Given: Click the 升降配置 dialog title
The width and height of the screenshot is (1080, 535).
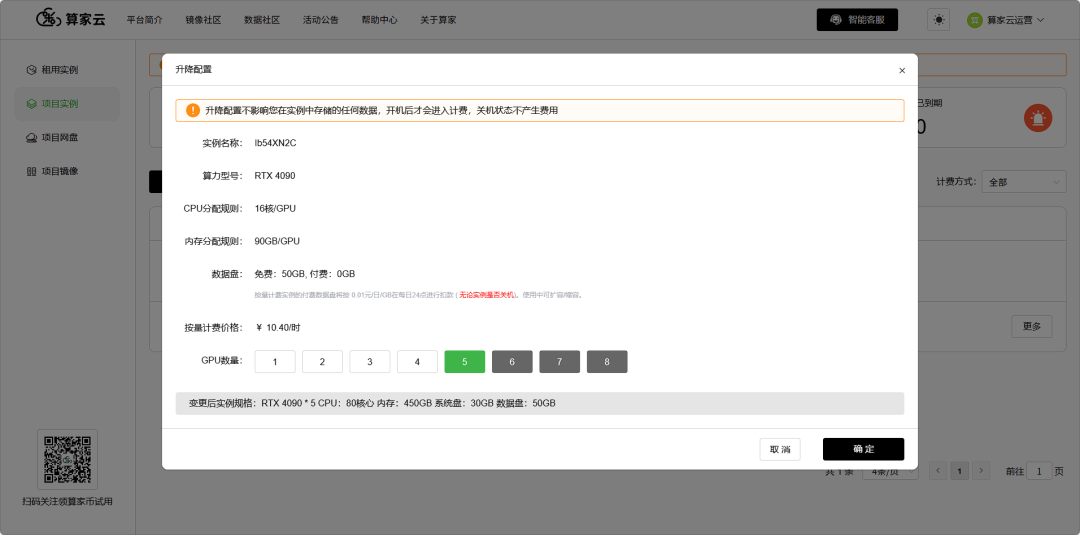Looking at the screenshot, I should (x=194, y=70).
